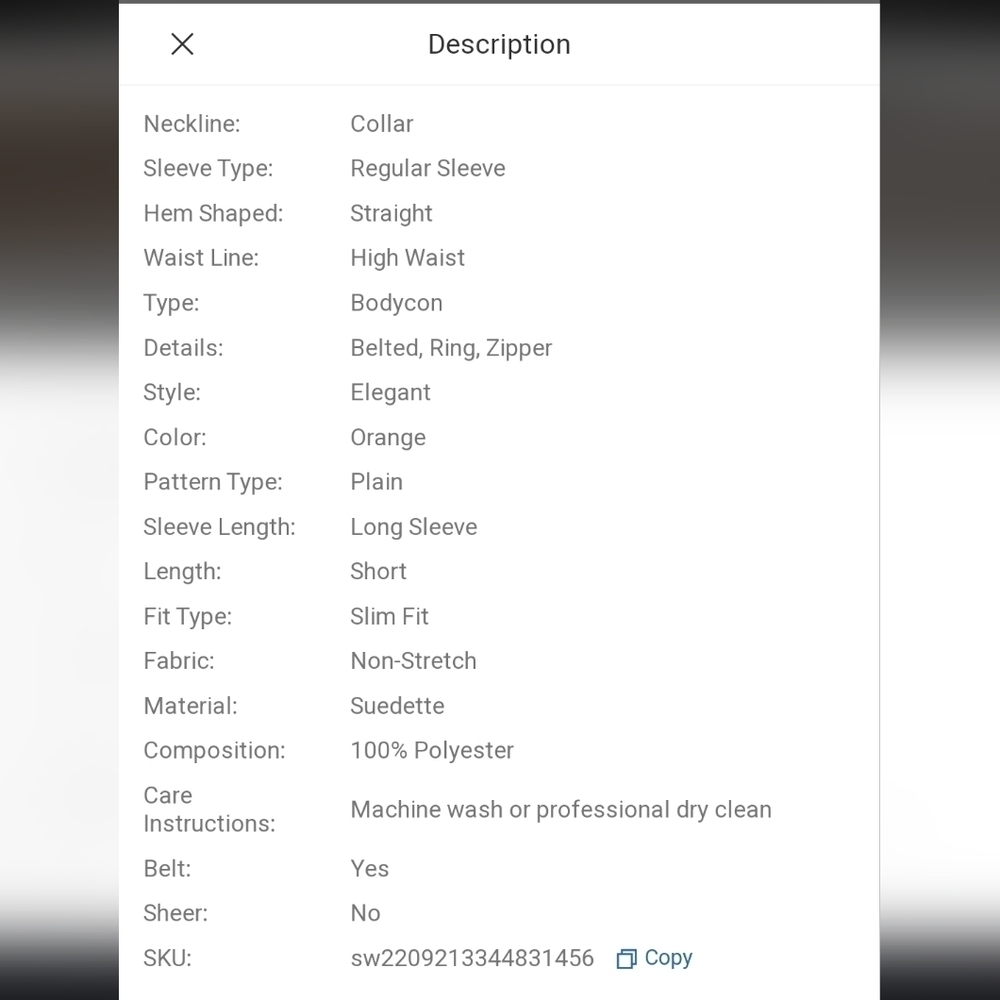This screenshot has height=1000, width=1000.
Task: Select the 100% Polyester composition text
Action: click(432, 751)
